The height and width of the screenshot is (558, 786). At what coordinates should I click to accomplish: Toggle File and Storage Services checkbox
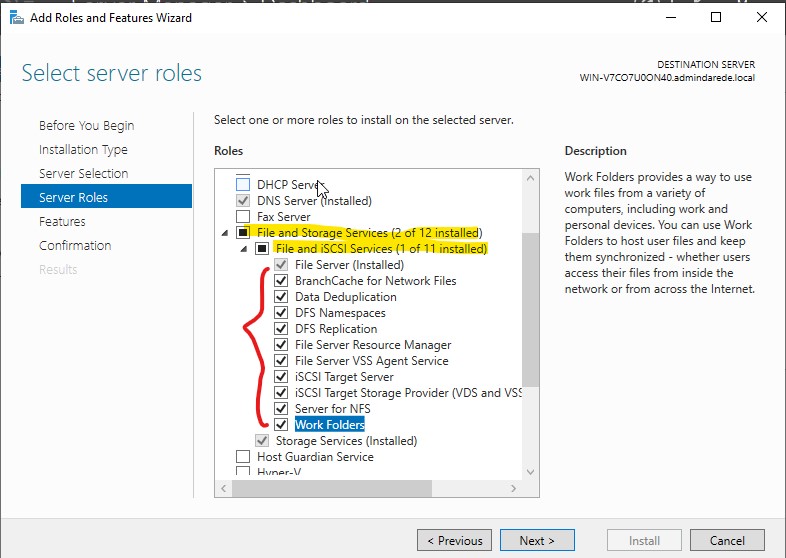click(x=243, y=233)
